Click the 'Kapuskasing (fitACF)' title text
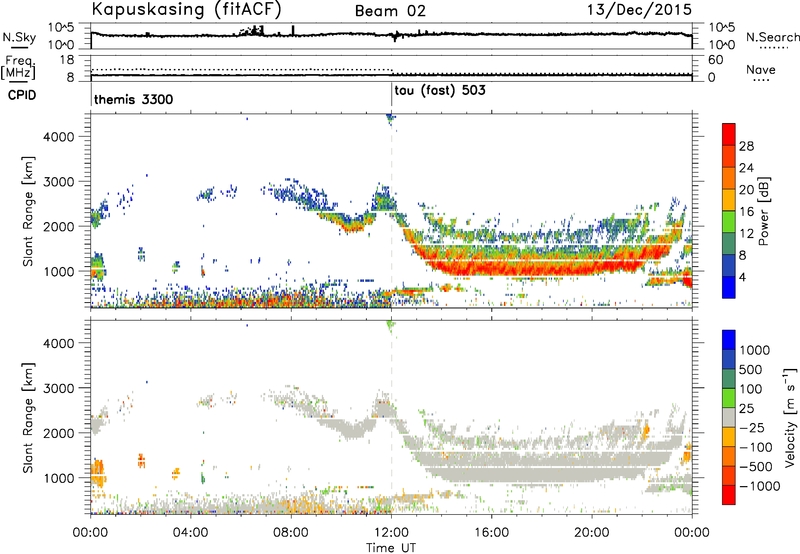The width and height of the screenshot is (800, 554). pyautogui.click(x=186, y=9)
